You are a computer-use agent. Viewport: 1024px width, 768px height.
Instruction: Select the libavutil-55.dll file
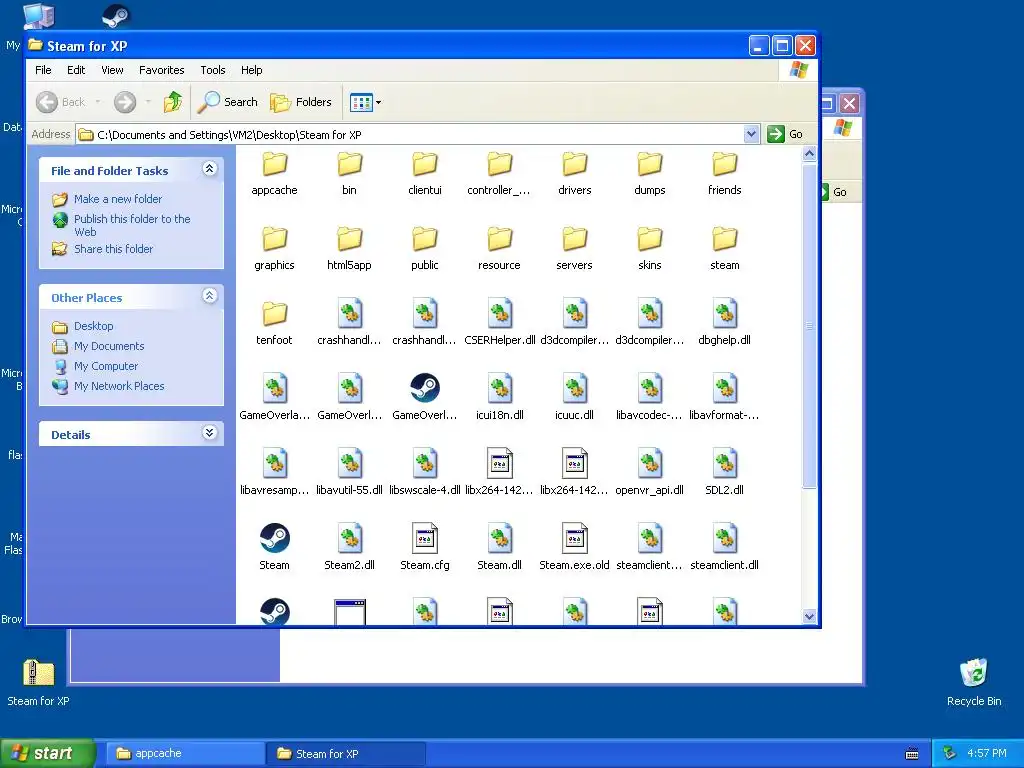point(349,473)
